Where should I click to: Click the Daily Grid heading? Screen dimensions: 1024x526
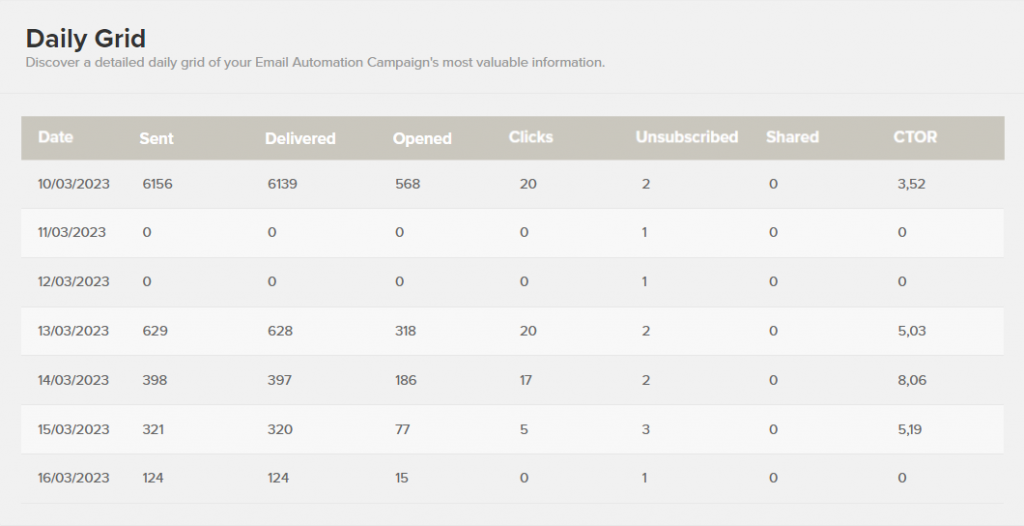86,39
